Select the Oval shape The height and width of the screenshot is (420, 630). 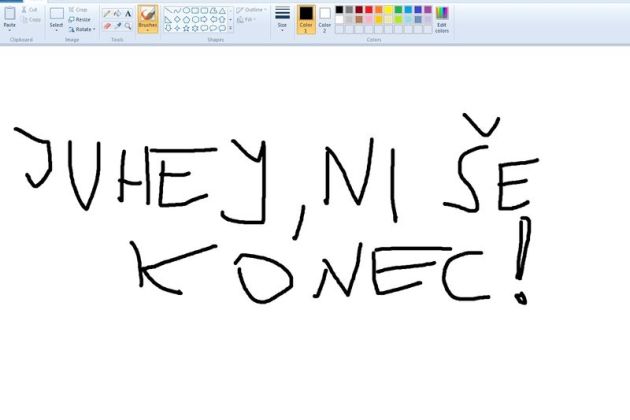[x=186, y=10]
